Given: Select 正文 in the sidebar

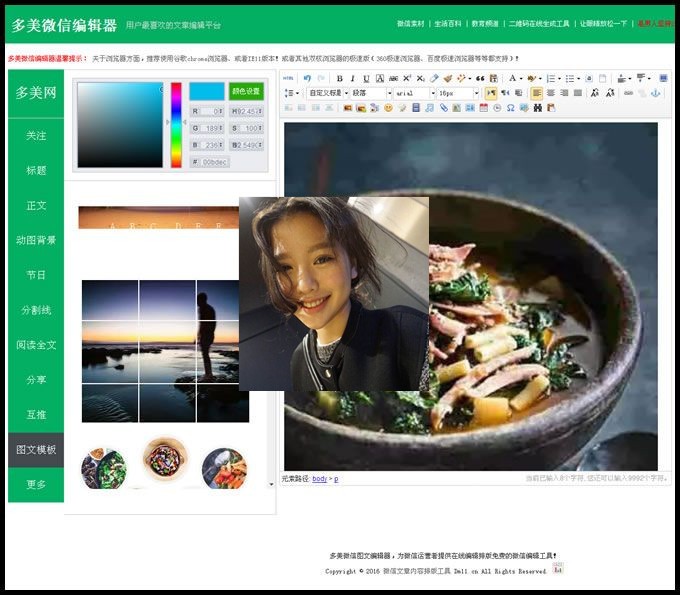Looking at the screenshot, I should pyautogui.click(x=36, y=205).
